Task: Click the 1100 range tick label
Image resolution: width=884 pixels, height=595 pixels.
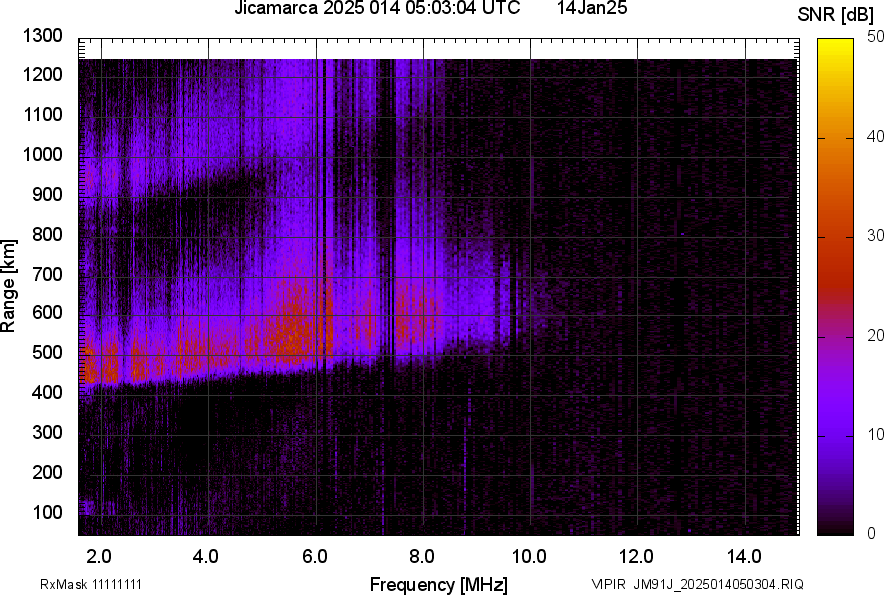Action: tap(42, 114)
